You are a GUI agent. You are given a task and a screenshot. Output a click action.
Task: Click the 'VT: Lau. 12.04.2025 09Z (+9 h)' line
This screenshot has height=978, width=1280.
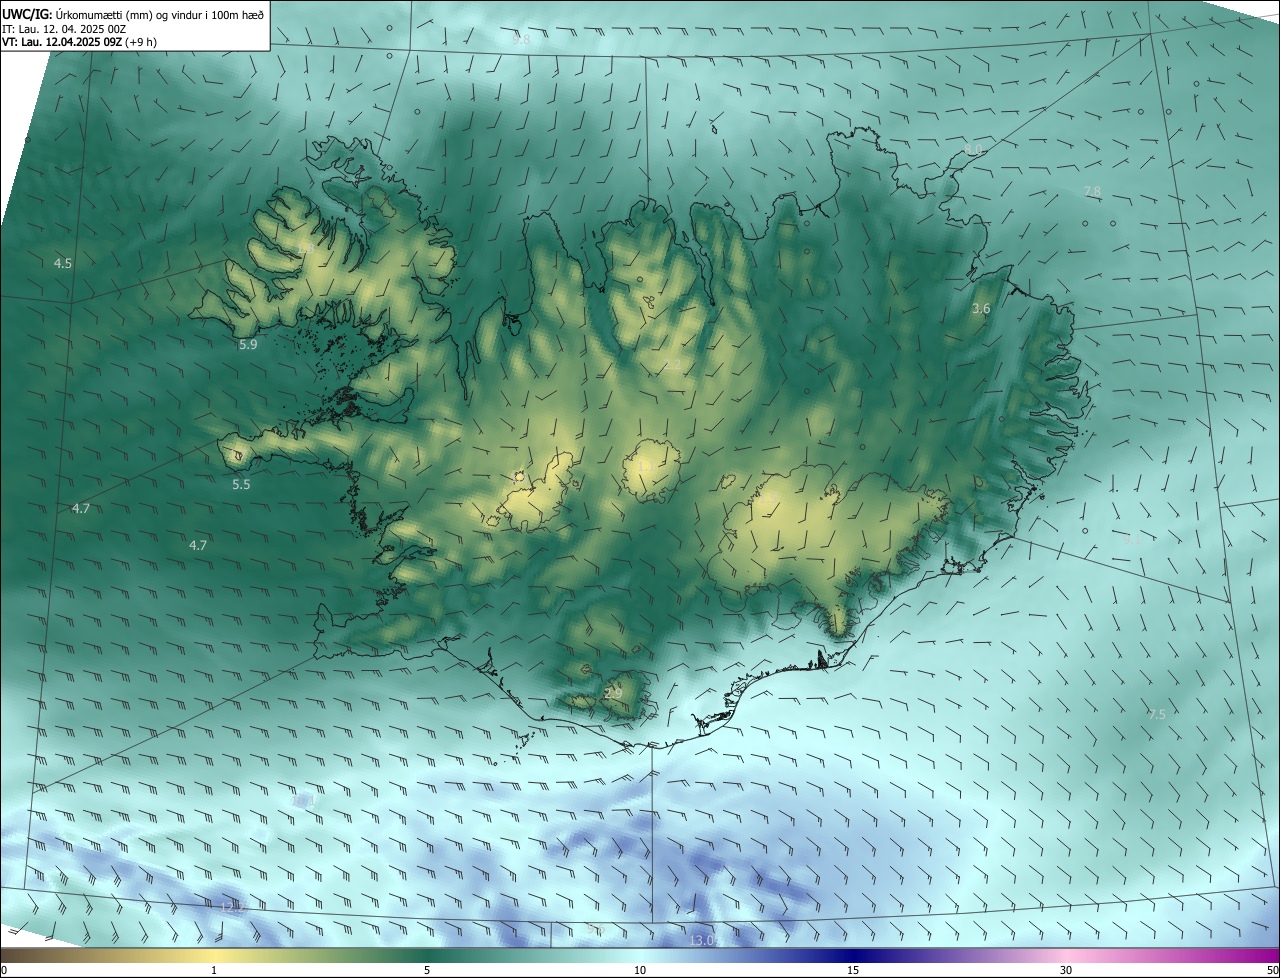pos(79,42)
